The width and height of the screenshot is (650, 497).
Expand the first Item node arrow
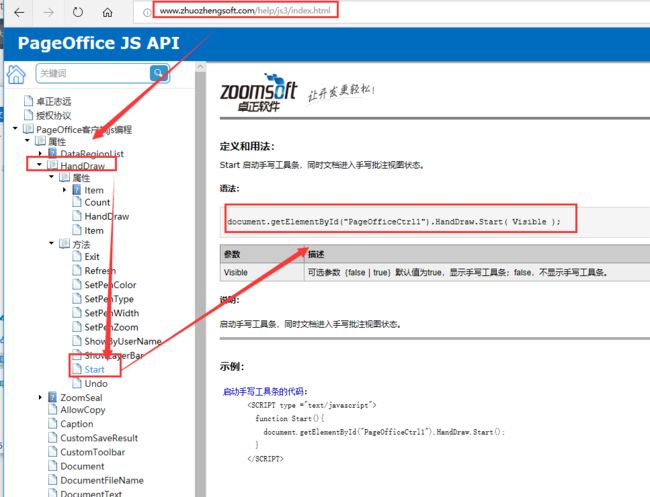pos(64,190)
